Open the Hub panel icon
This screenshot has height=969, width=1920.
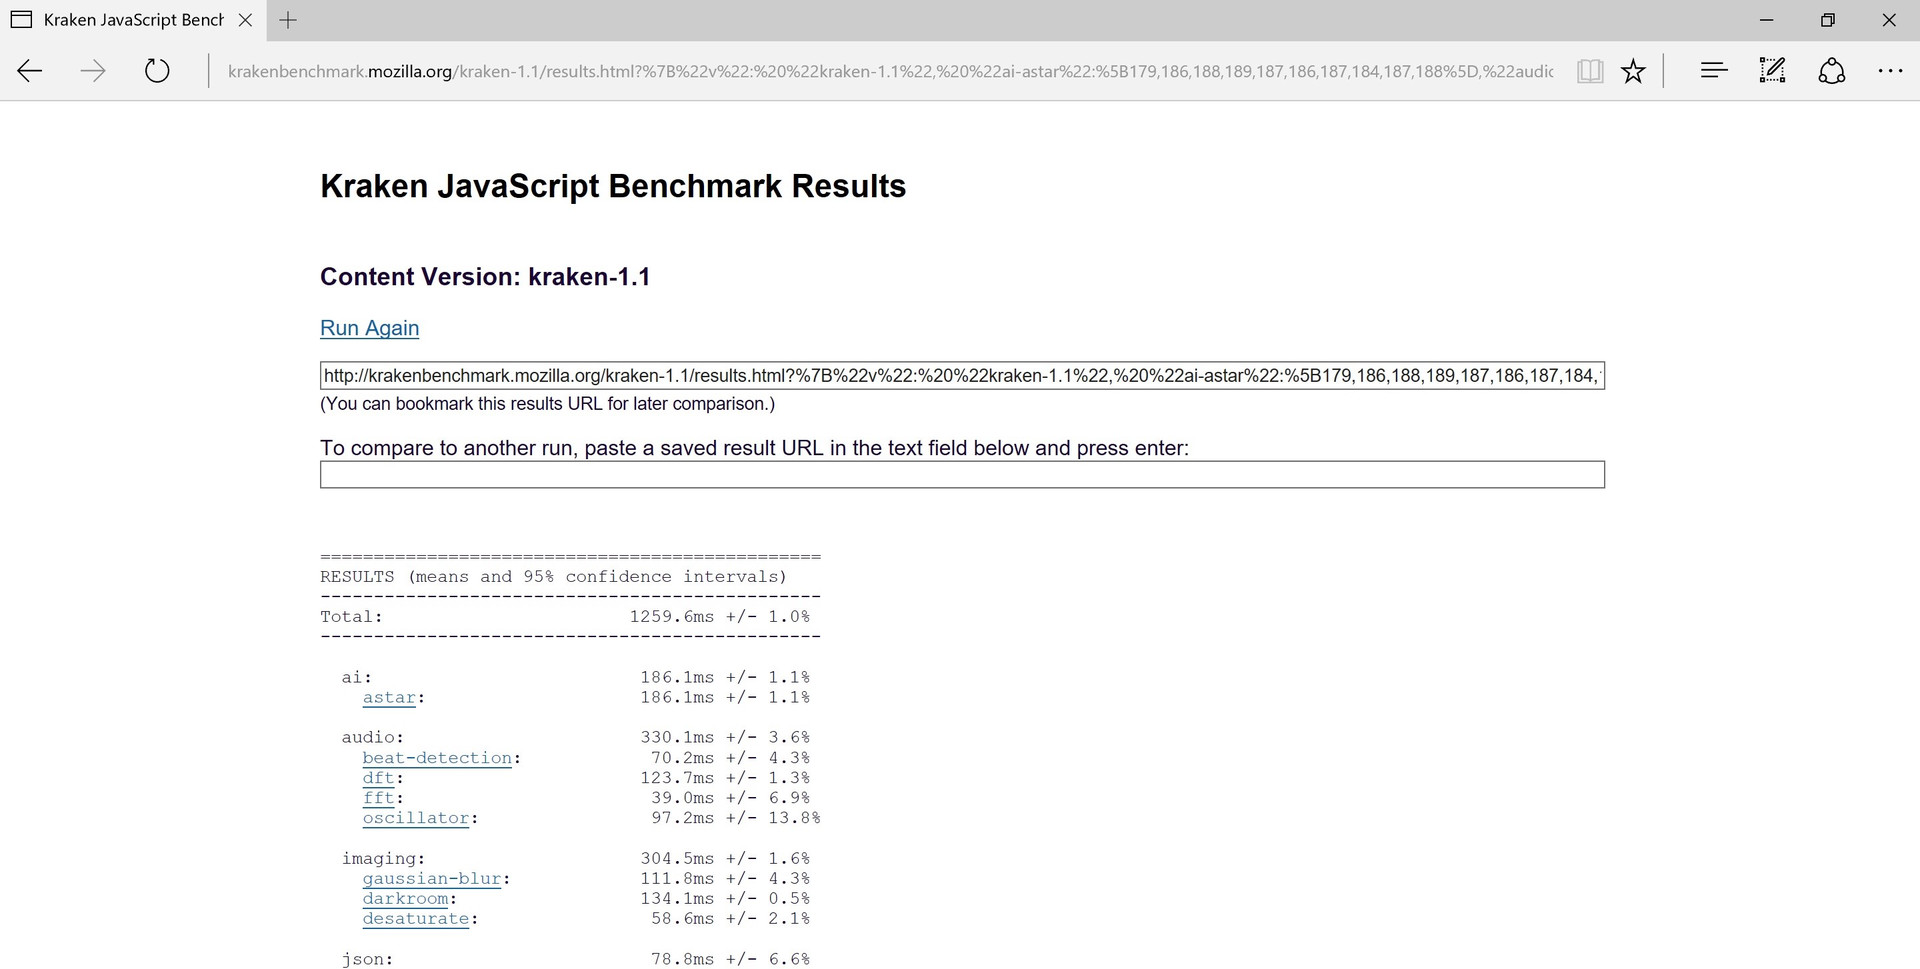click(x=1714, y=70)
